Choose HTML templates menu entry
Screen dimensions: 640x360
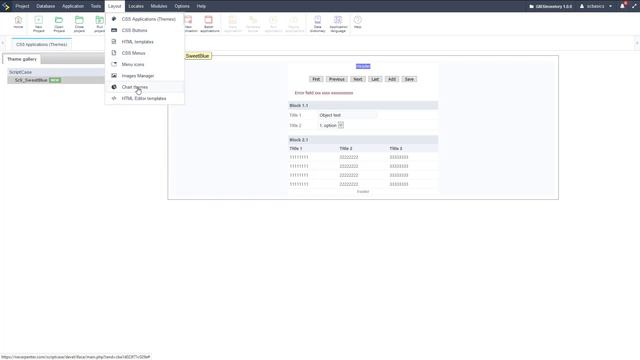coord(144,42)
